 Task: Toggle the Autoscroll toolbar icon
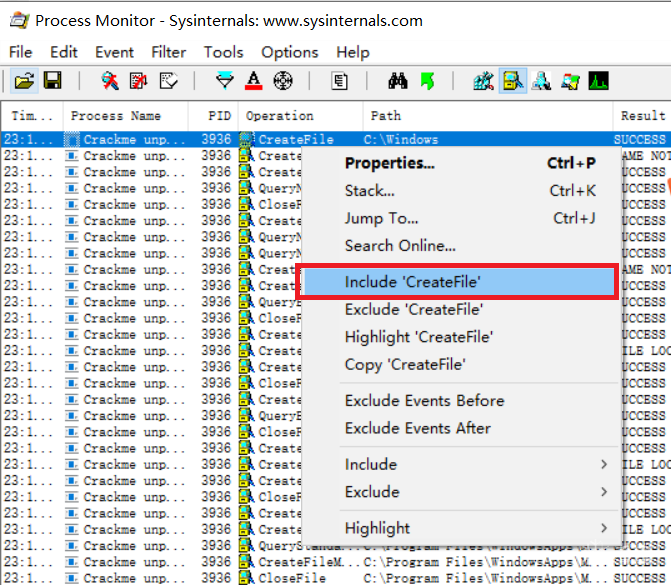pyautogui.click(x=139, y=80)
